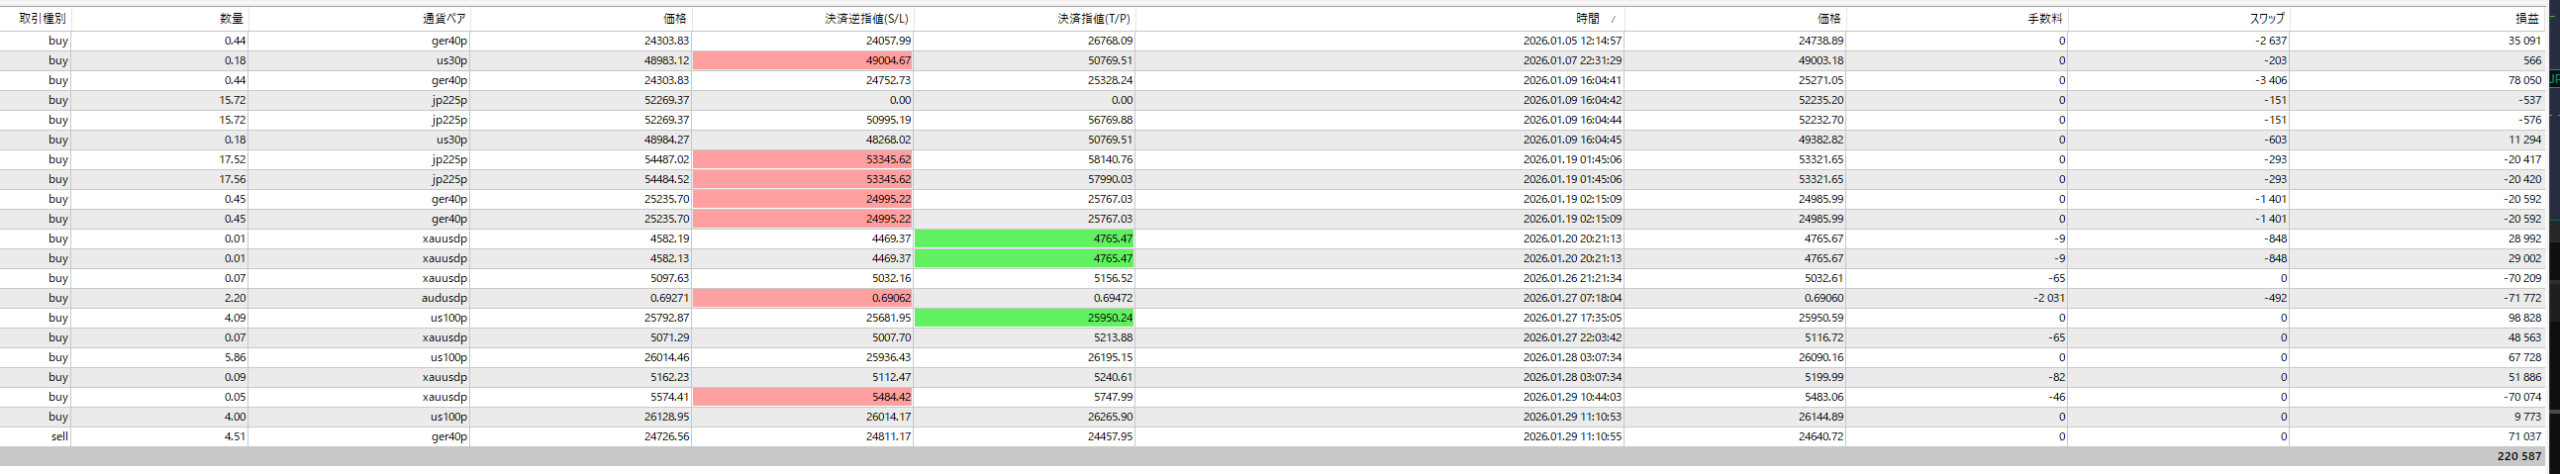Select the jp225p cell with price 54487.02
Image resolution: width=2560 pixels, height=474 pixels.
pyautogui.click(x=449, y=160)
